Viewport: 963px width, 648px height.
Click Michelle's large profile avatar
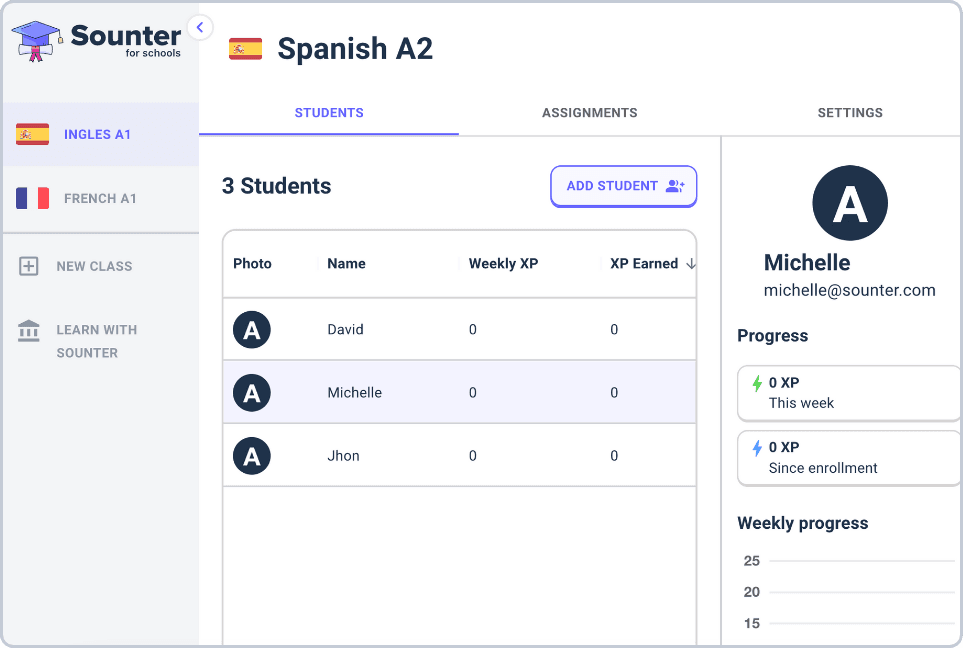(x=850, y=203)
